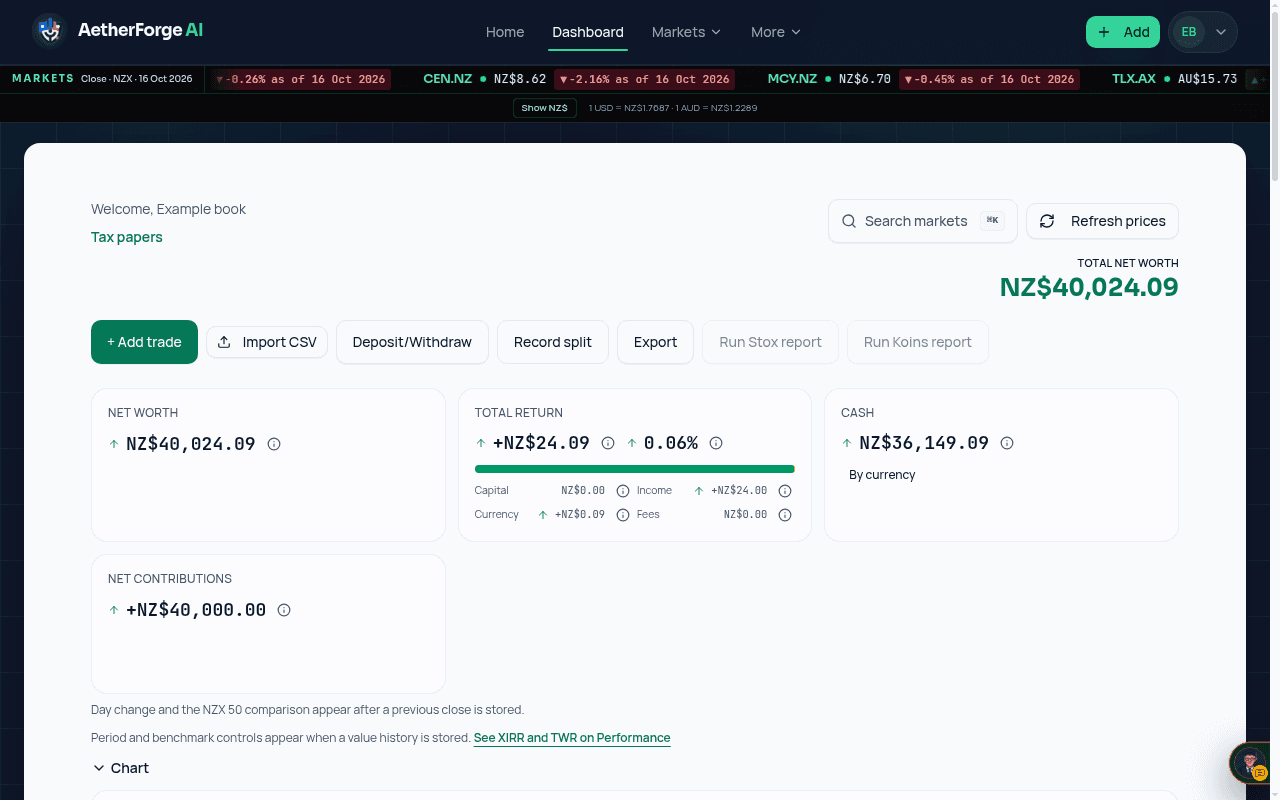Toggle Show NZ$ currency display

pos(545,107)
